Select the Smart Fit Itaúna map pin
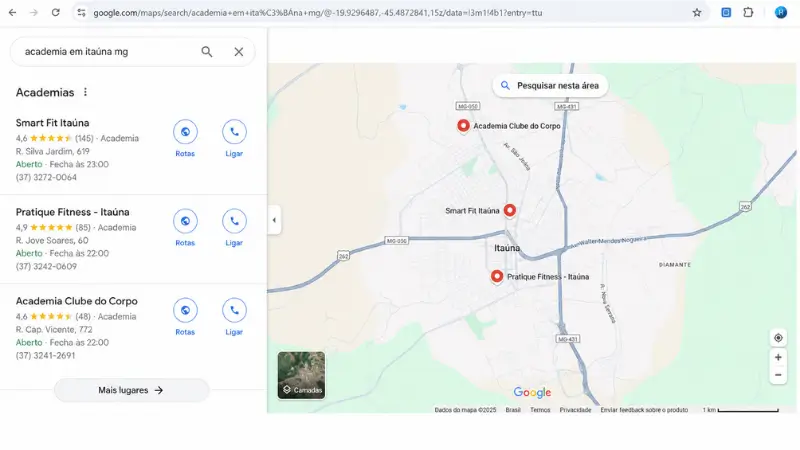The image size is (800, 450). click(x=510, y=211)
